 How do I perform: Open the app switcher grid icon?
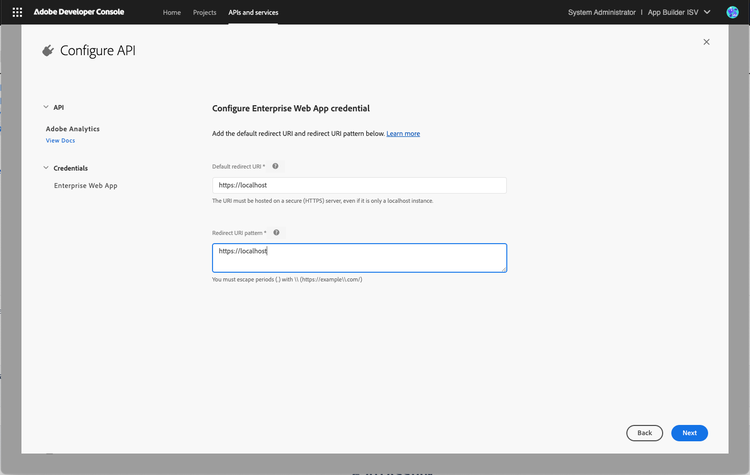pyautogui.click(x=17, y=12)
